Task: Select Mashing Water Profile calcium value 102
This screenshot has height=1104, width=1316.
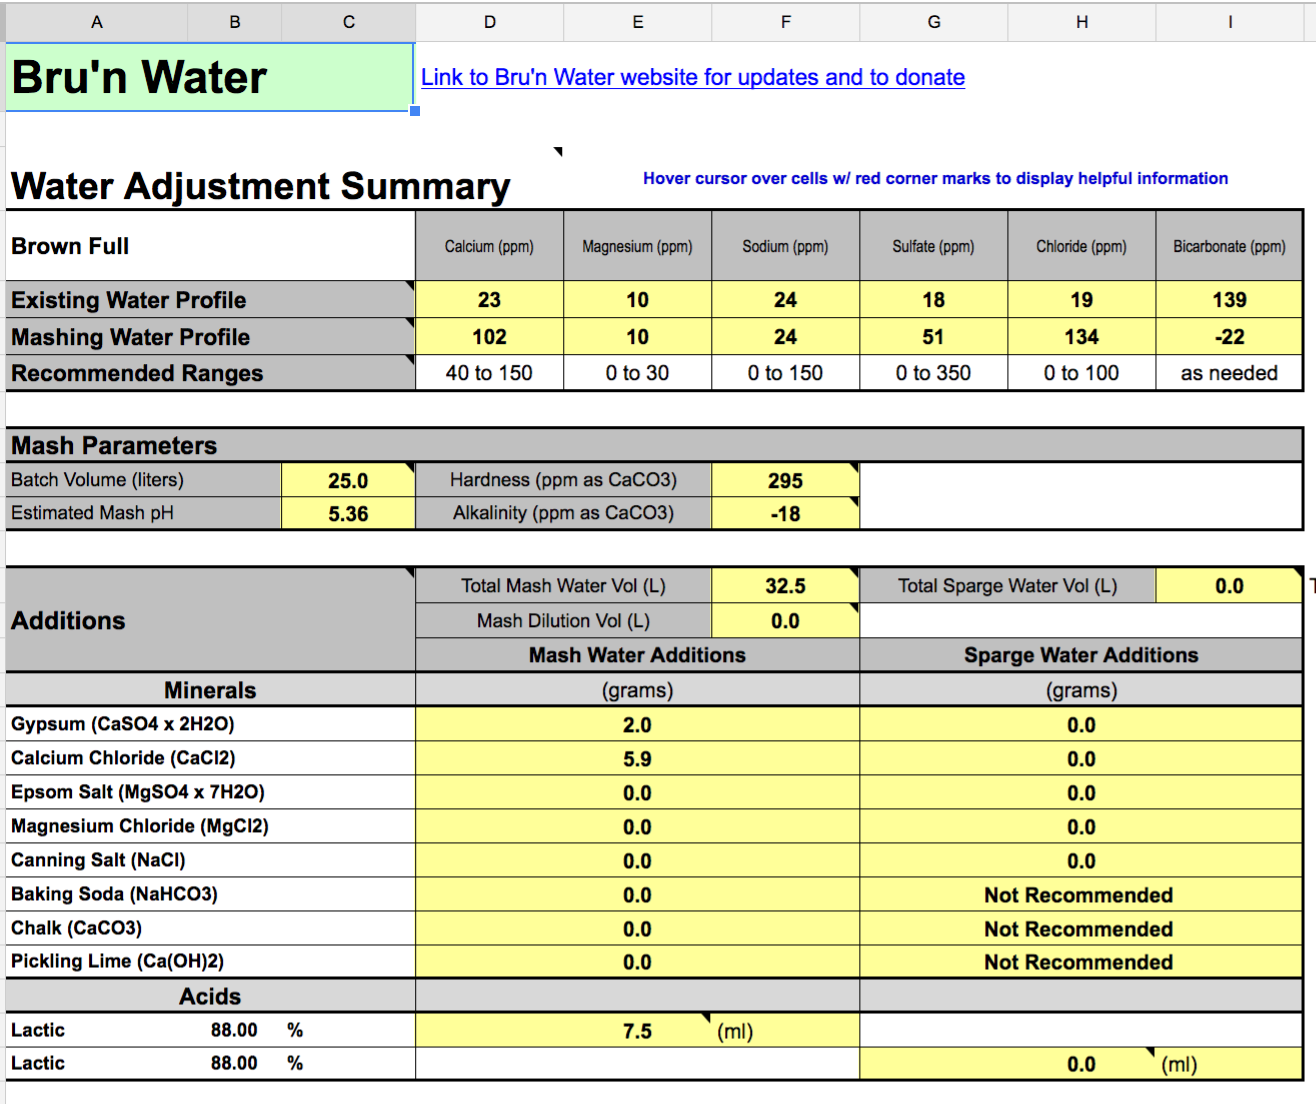Action: pos(490,337)
